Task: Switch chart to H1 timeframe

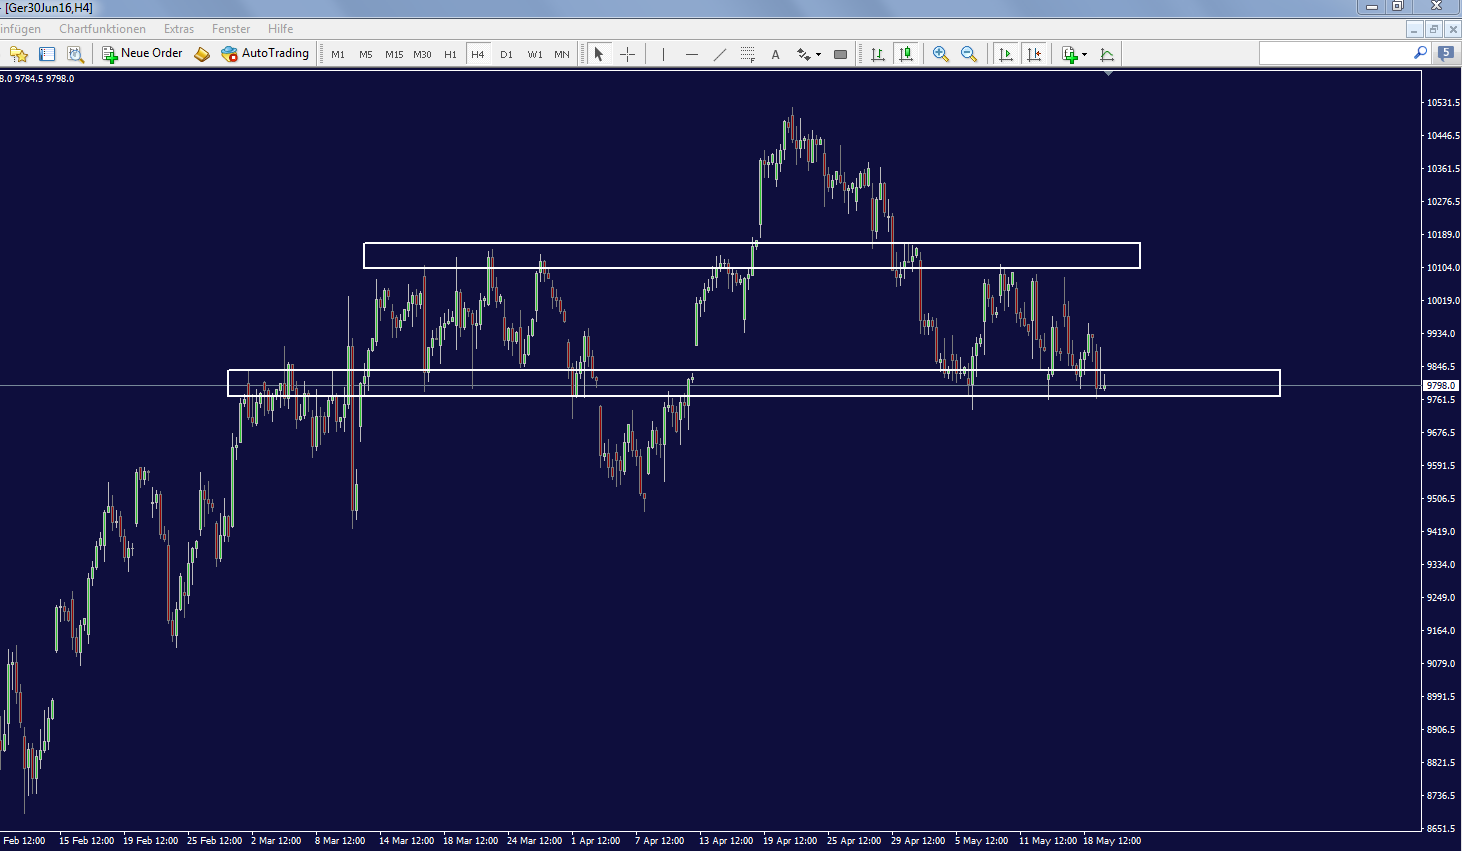Action: [x=450, y=54]
